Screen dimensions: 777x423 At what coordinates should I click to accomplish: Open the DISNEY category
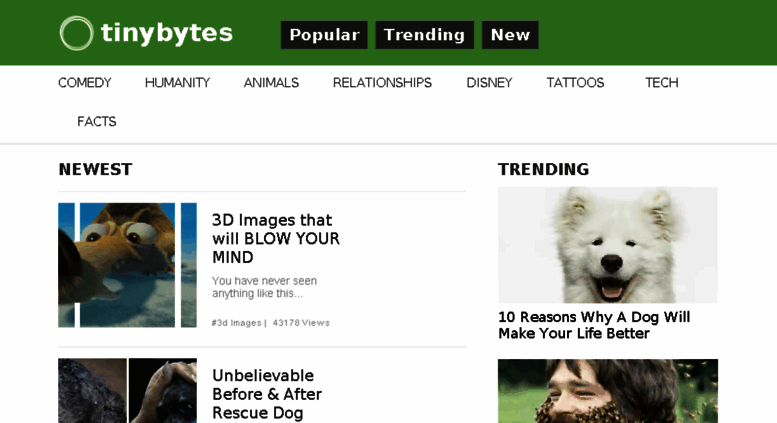pyautogui.click(x=489, y=83)
